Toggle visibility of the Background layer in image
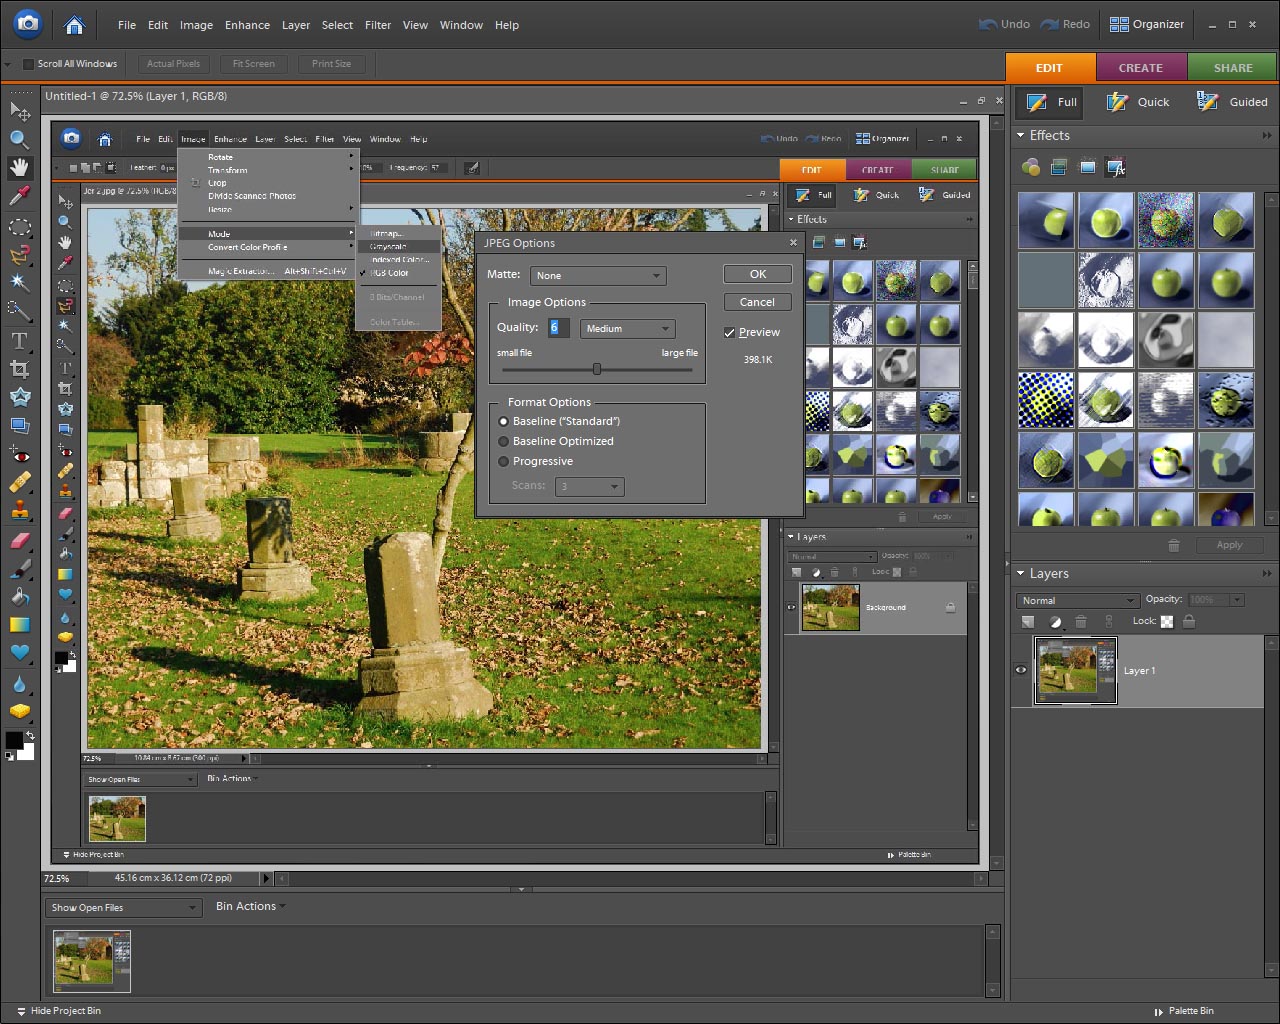The image size is (1280, 1024). [x=791, y=607]
